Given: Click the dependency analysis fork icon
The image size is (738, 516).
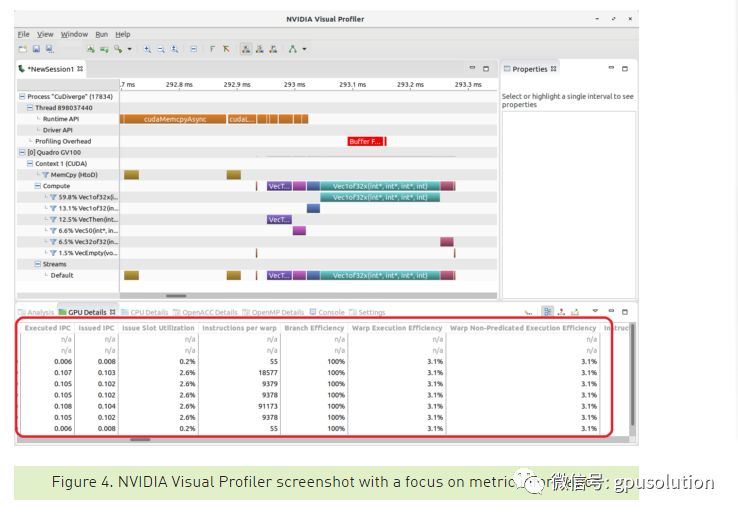Looking at the screenshot, I should pos(293,49).
